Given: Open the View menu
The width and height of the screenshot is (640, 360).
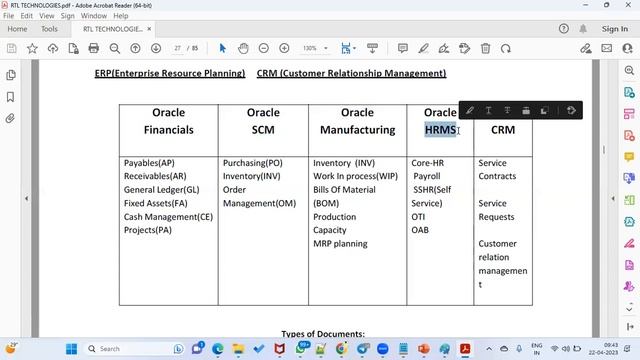Looking at the screenshot, I should 47,16.
